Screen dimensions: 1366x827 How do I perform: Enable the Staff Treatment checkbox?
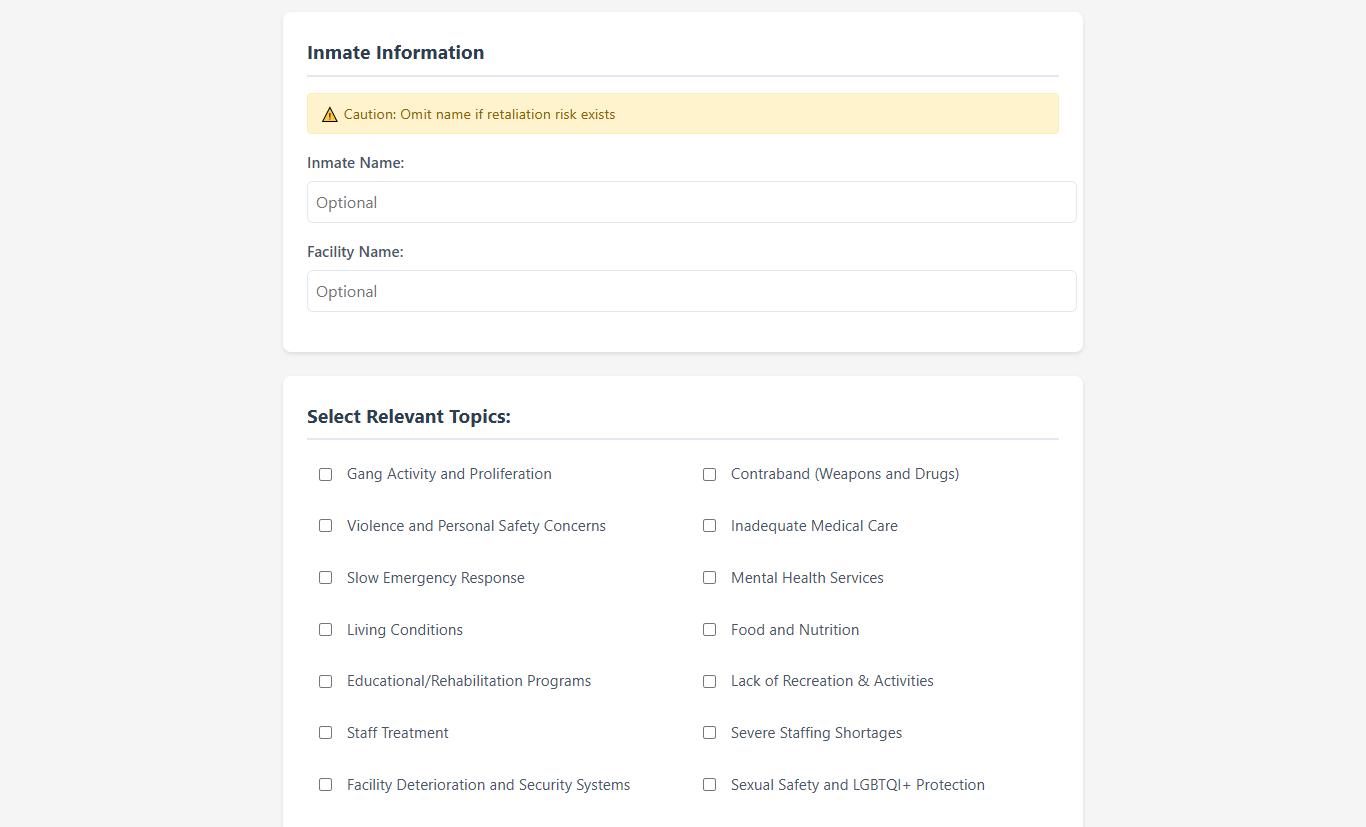(x=325, y=733)
